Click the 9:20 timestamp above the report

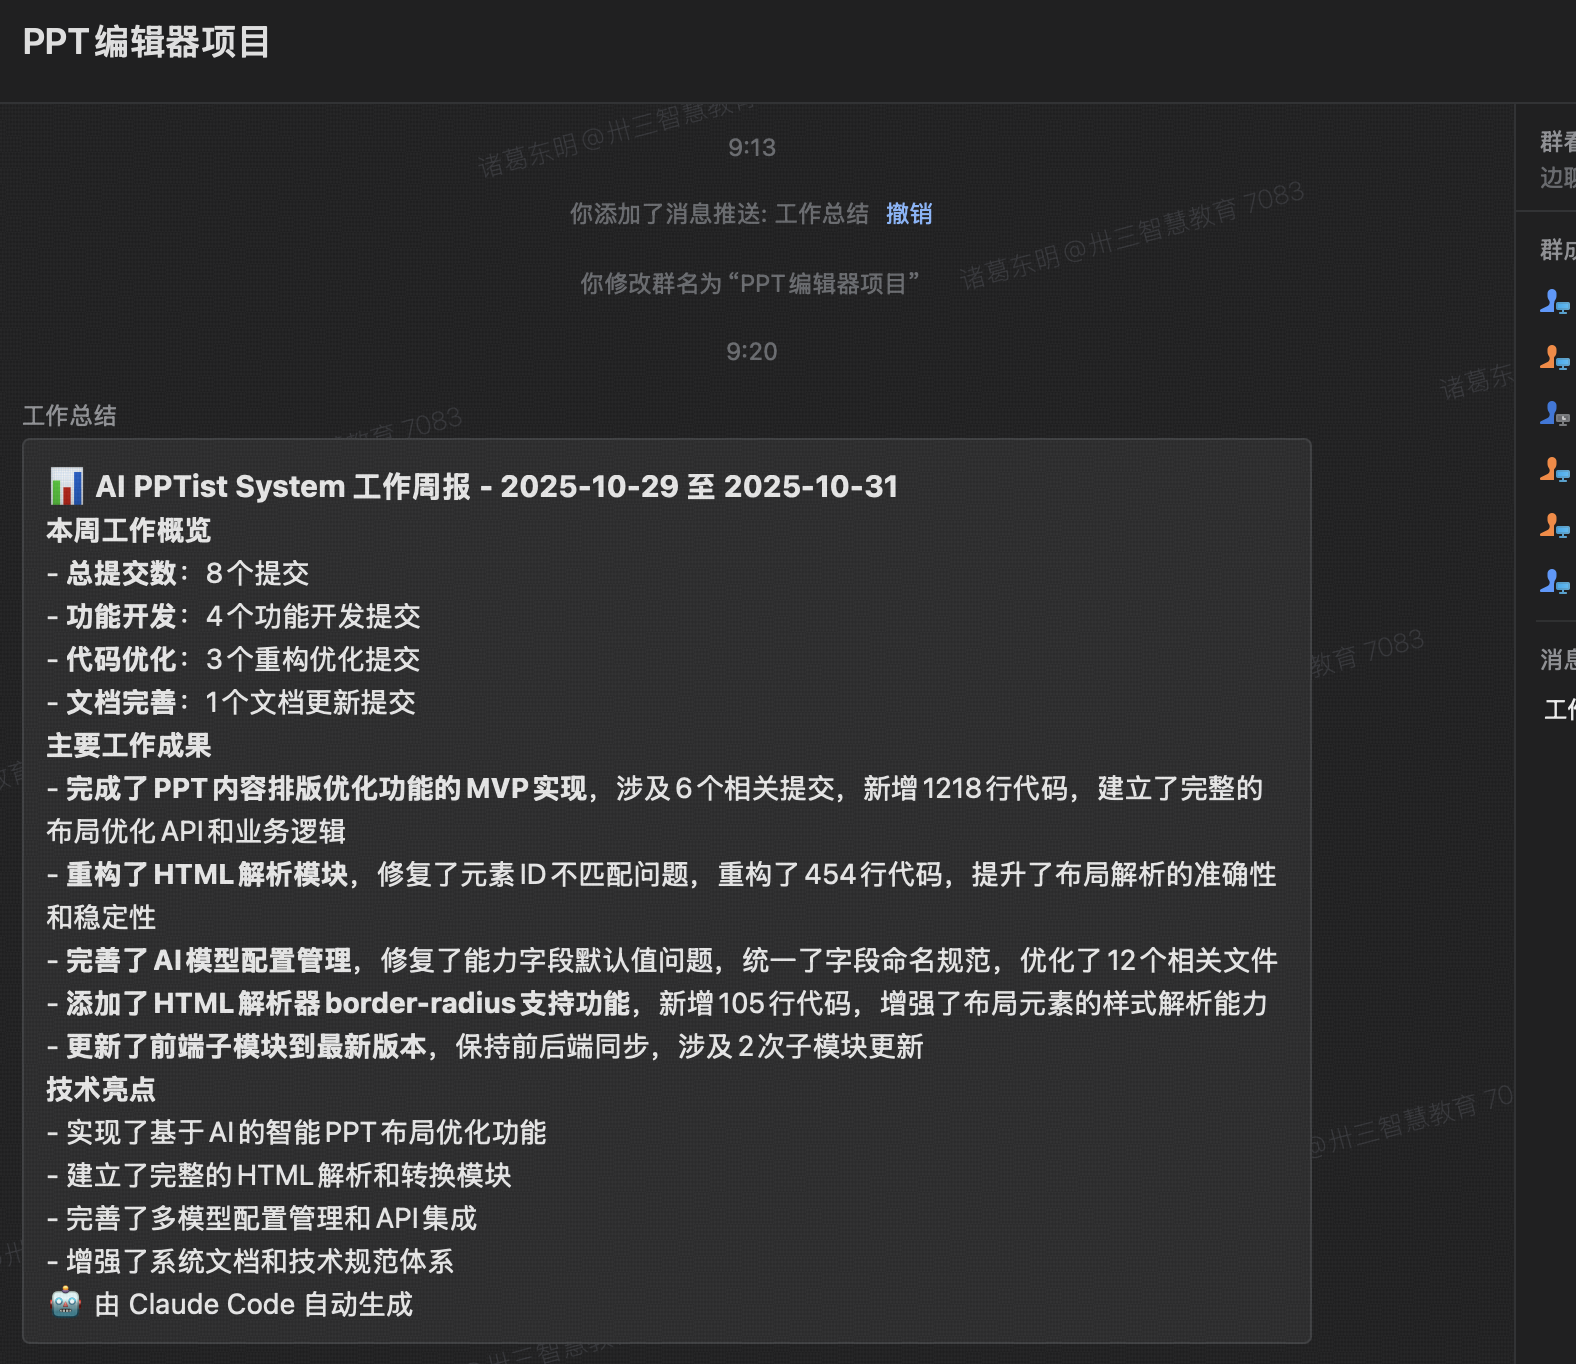coord(752,352)
